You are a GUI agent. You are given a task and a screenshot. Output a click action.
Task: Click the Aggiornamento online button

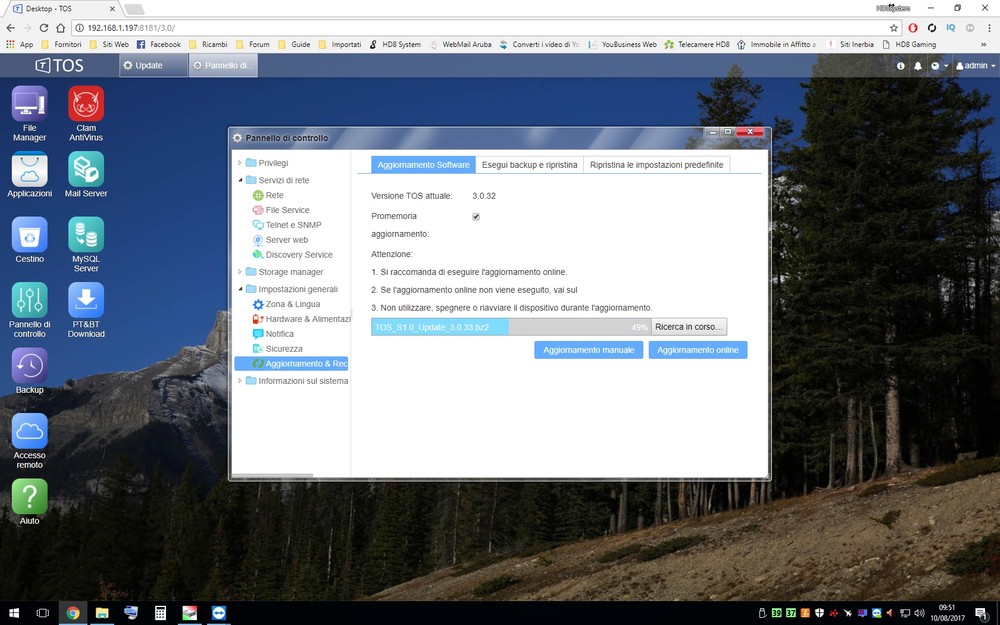(697, 350)
